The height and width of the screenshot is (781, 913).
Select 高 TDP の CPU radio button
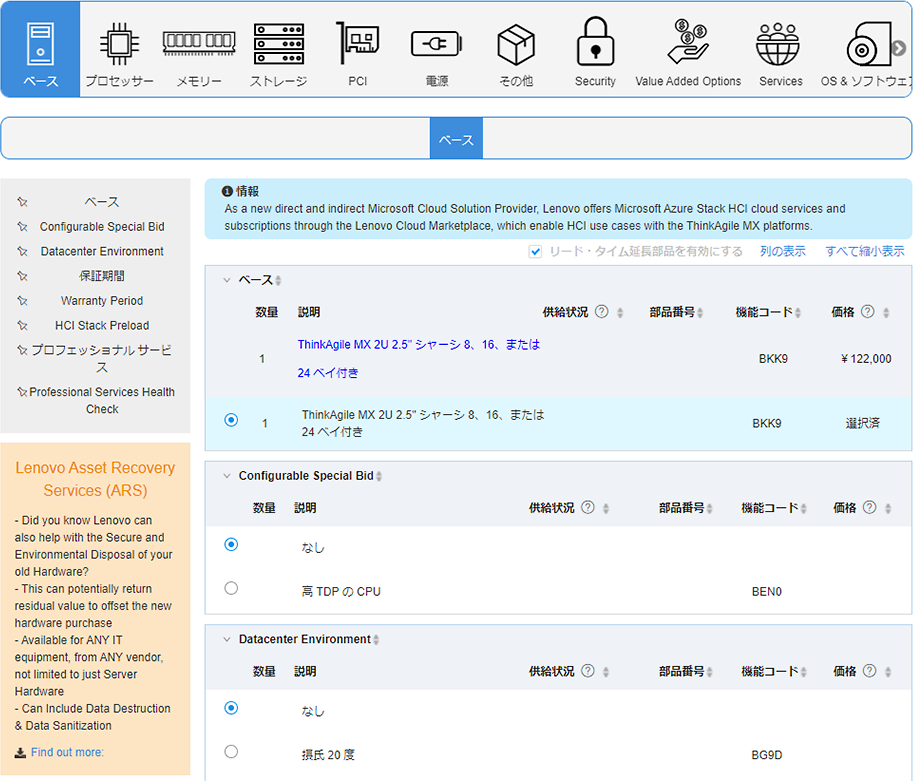pyautogui.click(x=231, y=588)
